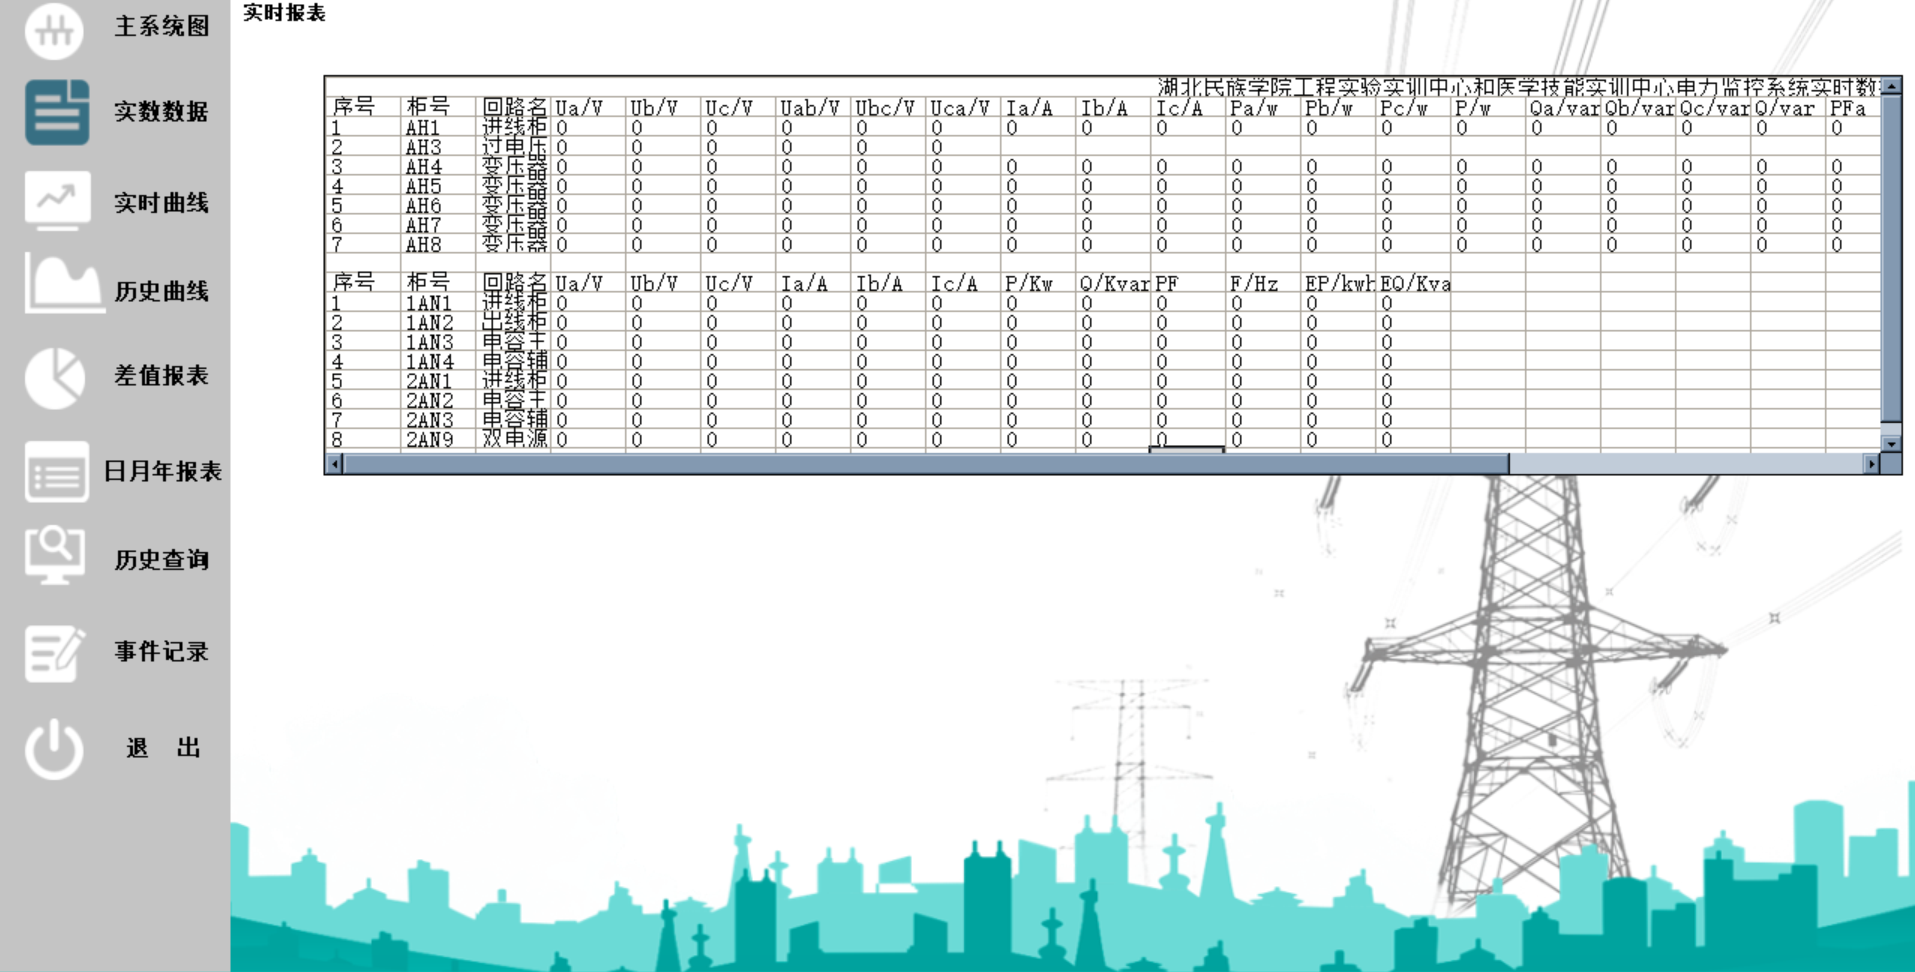This screenshot has height=972, width=1915.
Task: Open the event record notepad icon
Action: pyautogui.click(x=55, y=653)
